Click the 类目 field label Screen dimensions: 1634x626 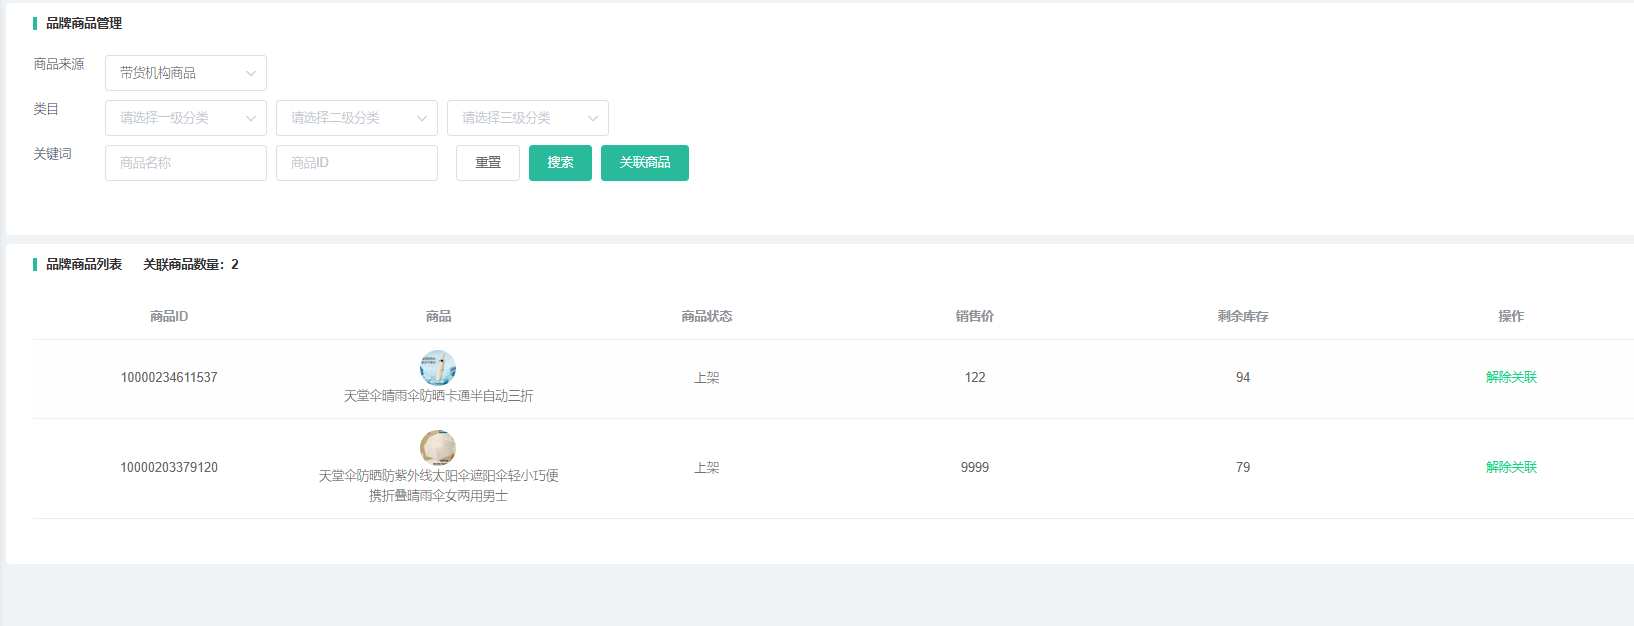coord(46,109)
